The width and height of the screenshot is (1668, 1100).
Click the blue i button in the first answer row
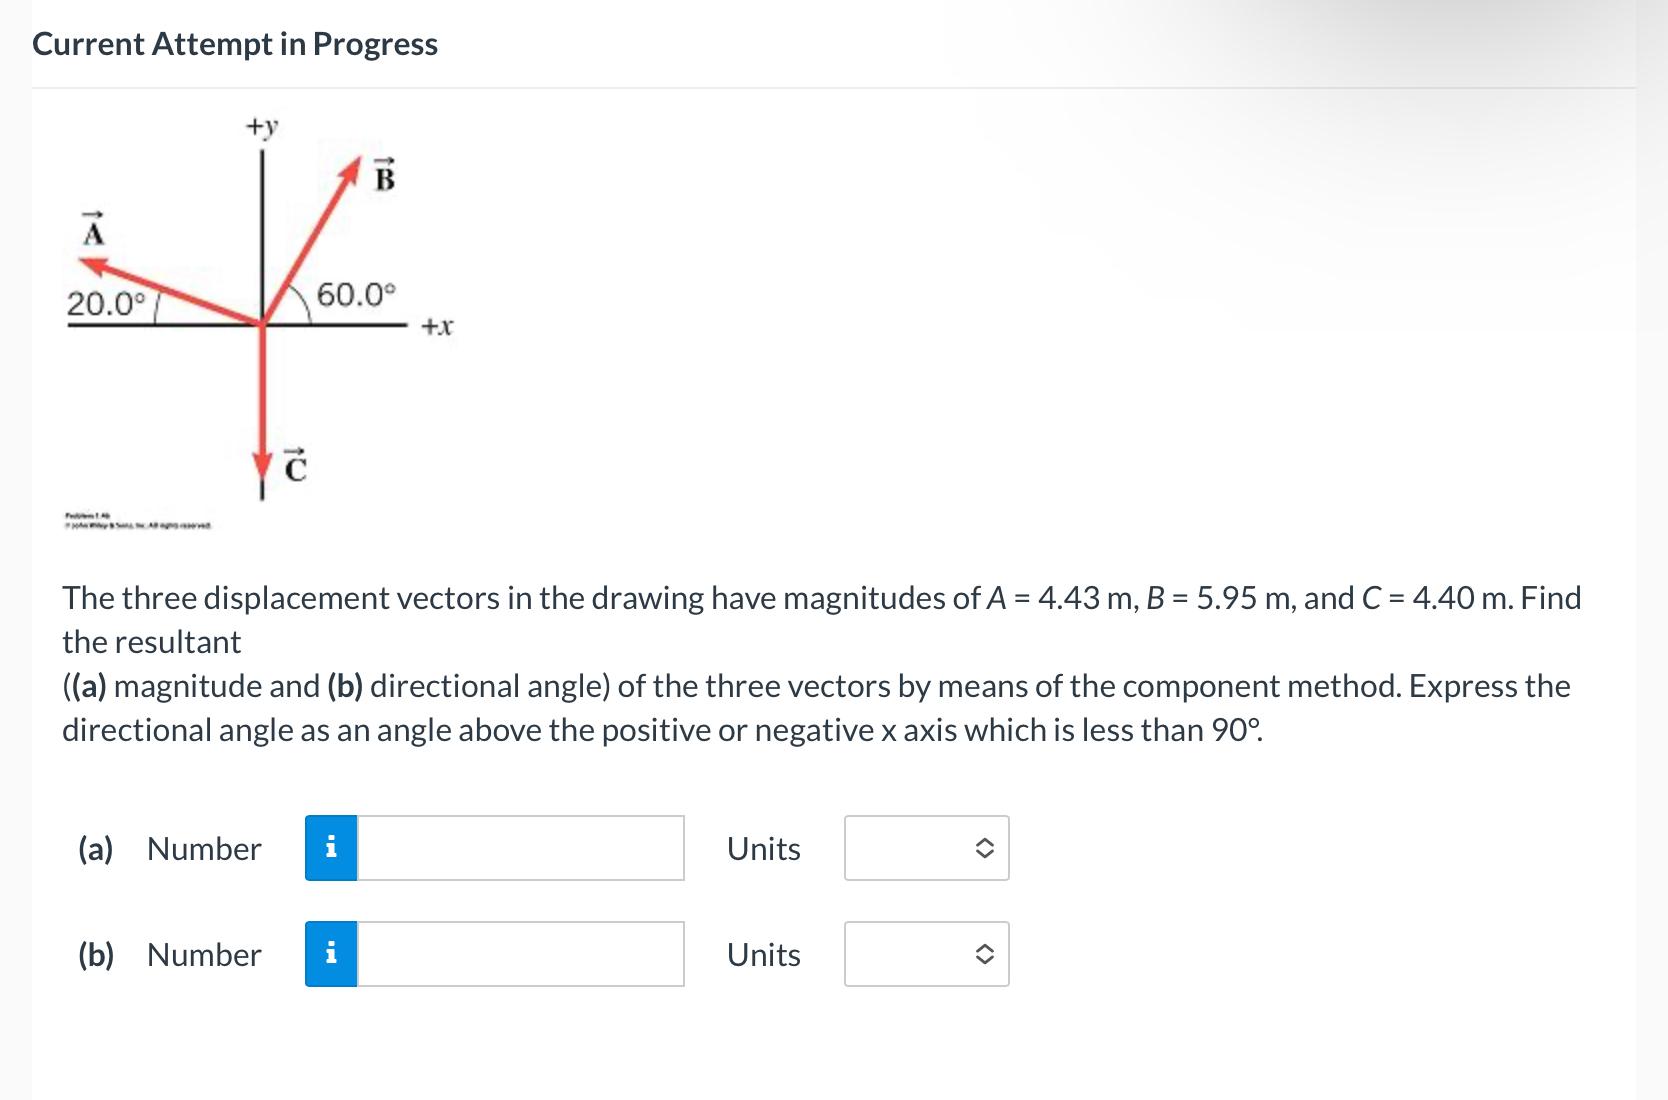(x=332, y=848)
